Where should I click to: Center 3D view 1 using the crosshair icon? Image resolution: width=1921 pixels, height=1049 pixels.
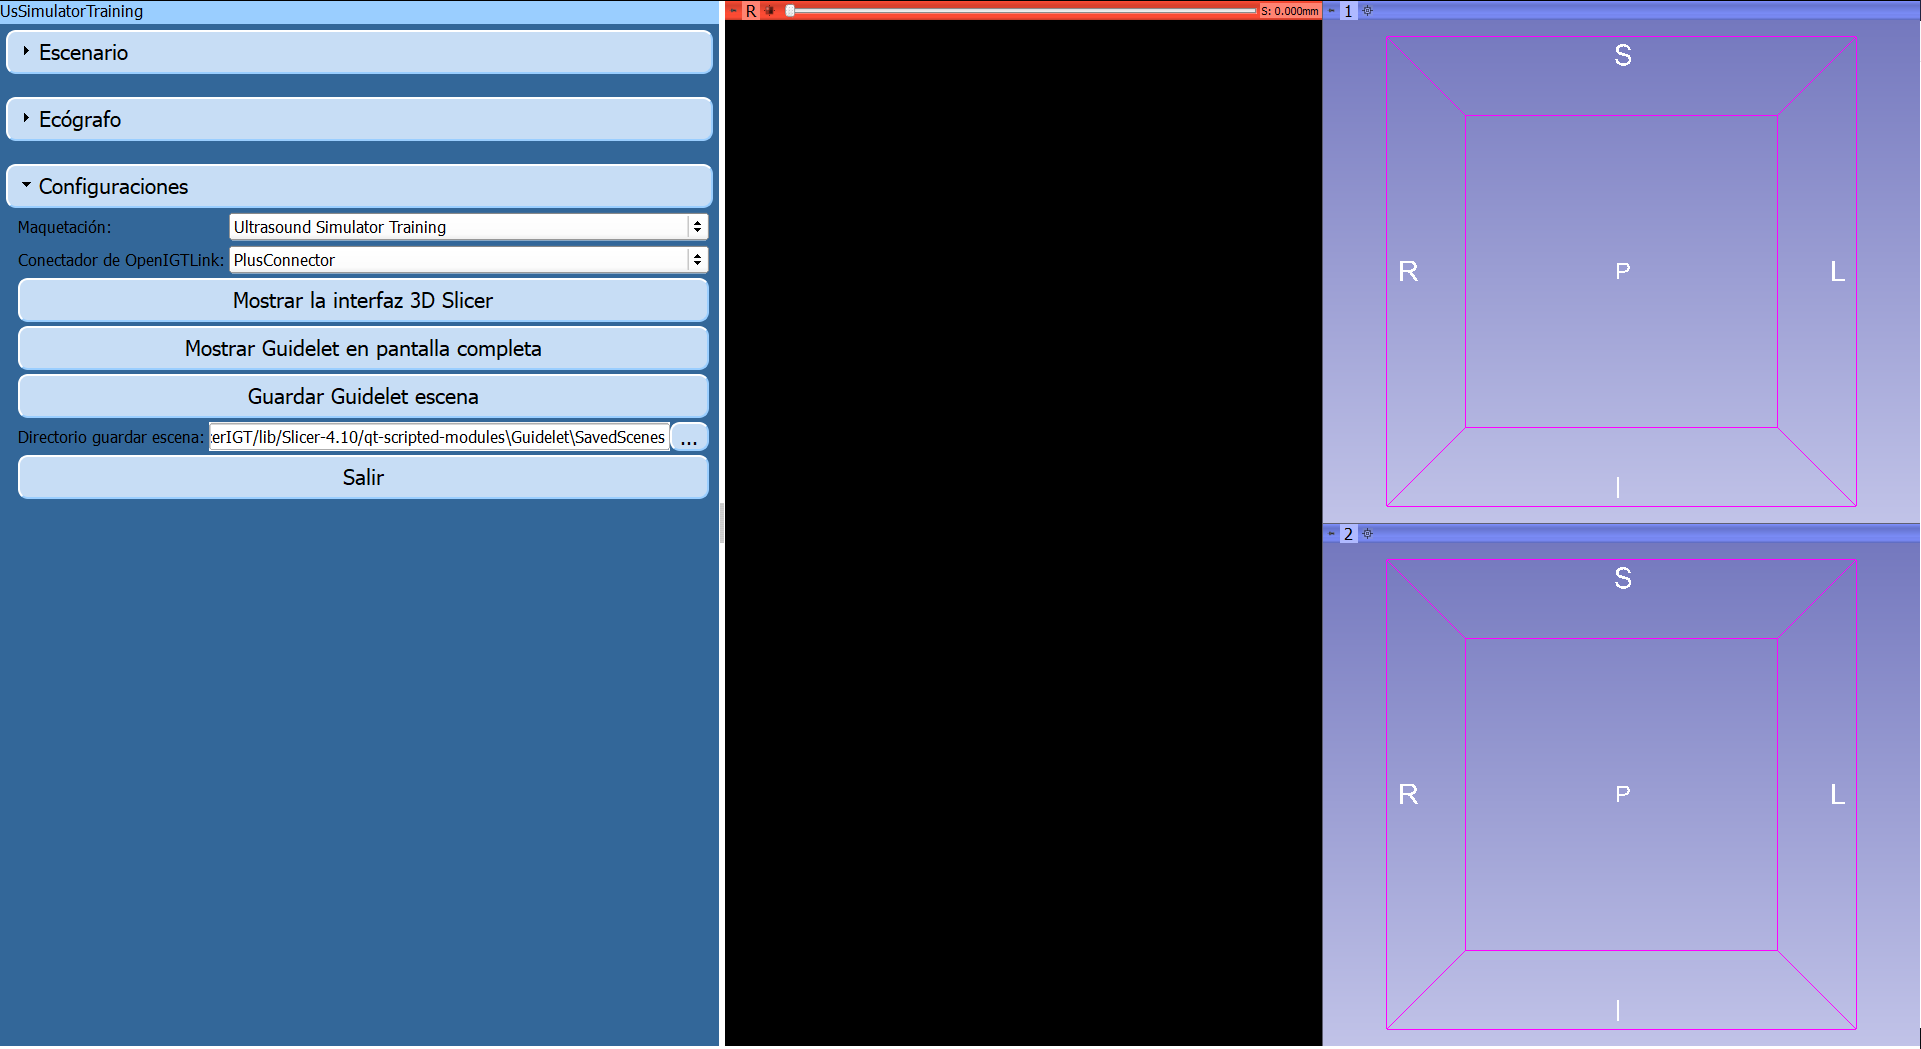[1367, 11]
